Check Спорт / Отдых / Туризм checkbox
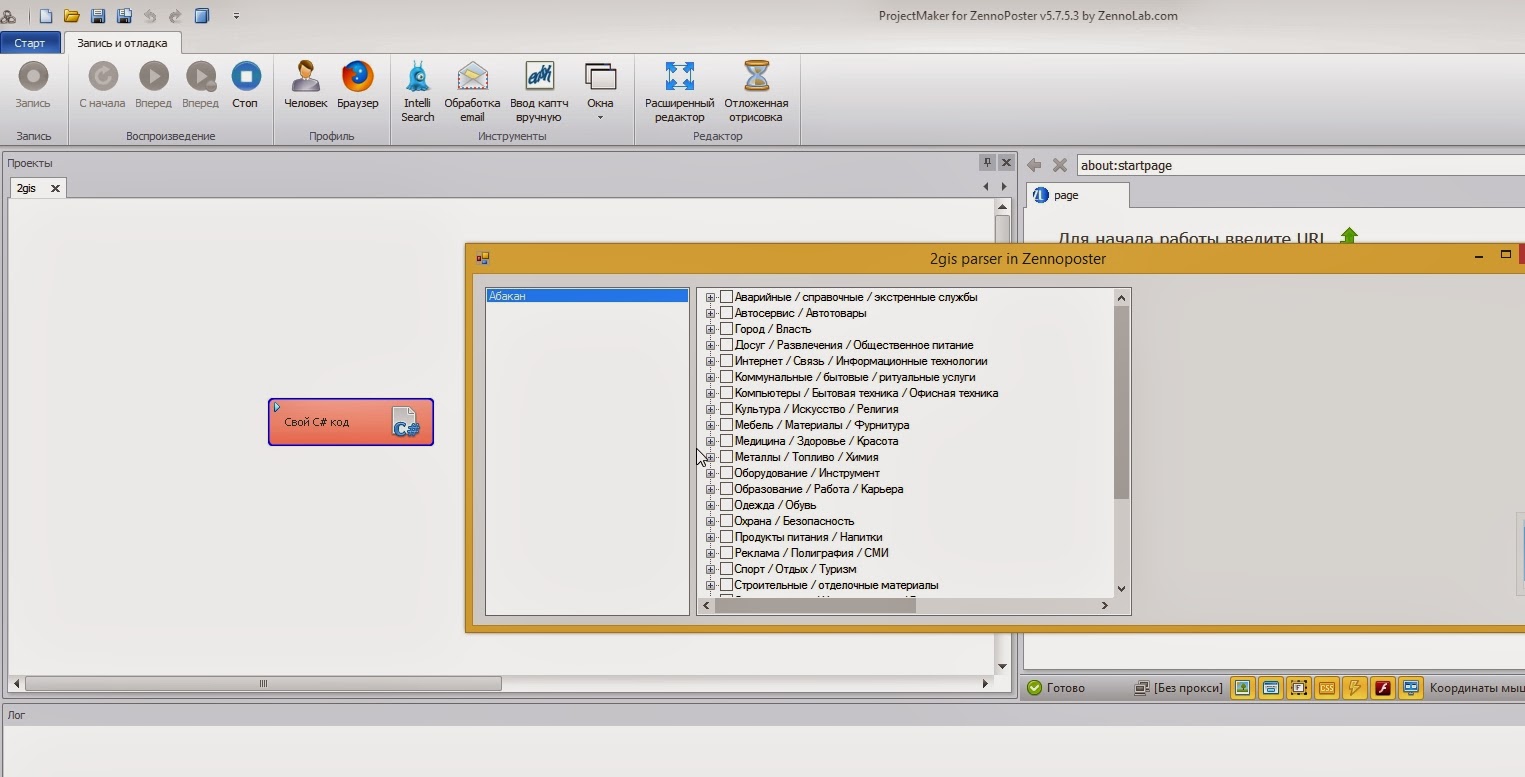This screenshot has width=1525, height=777. tap(727, 569)
